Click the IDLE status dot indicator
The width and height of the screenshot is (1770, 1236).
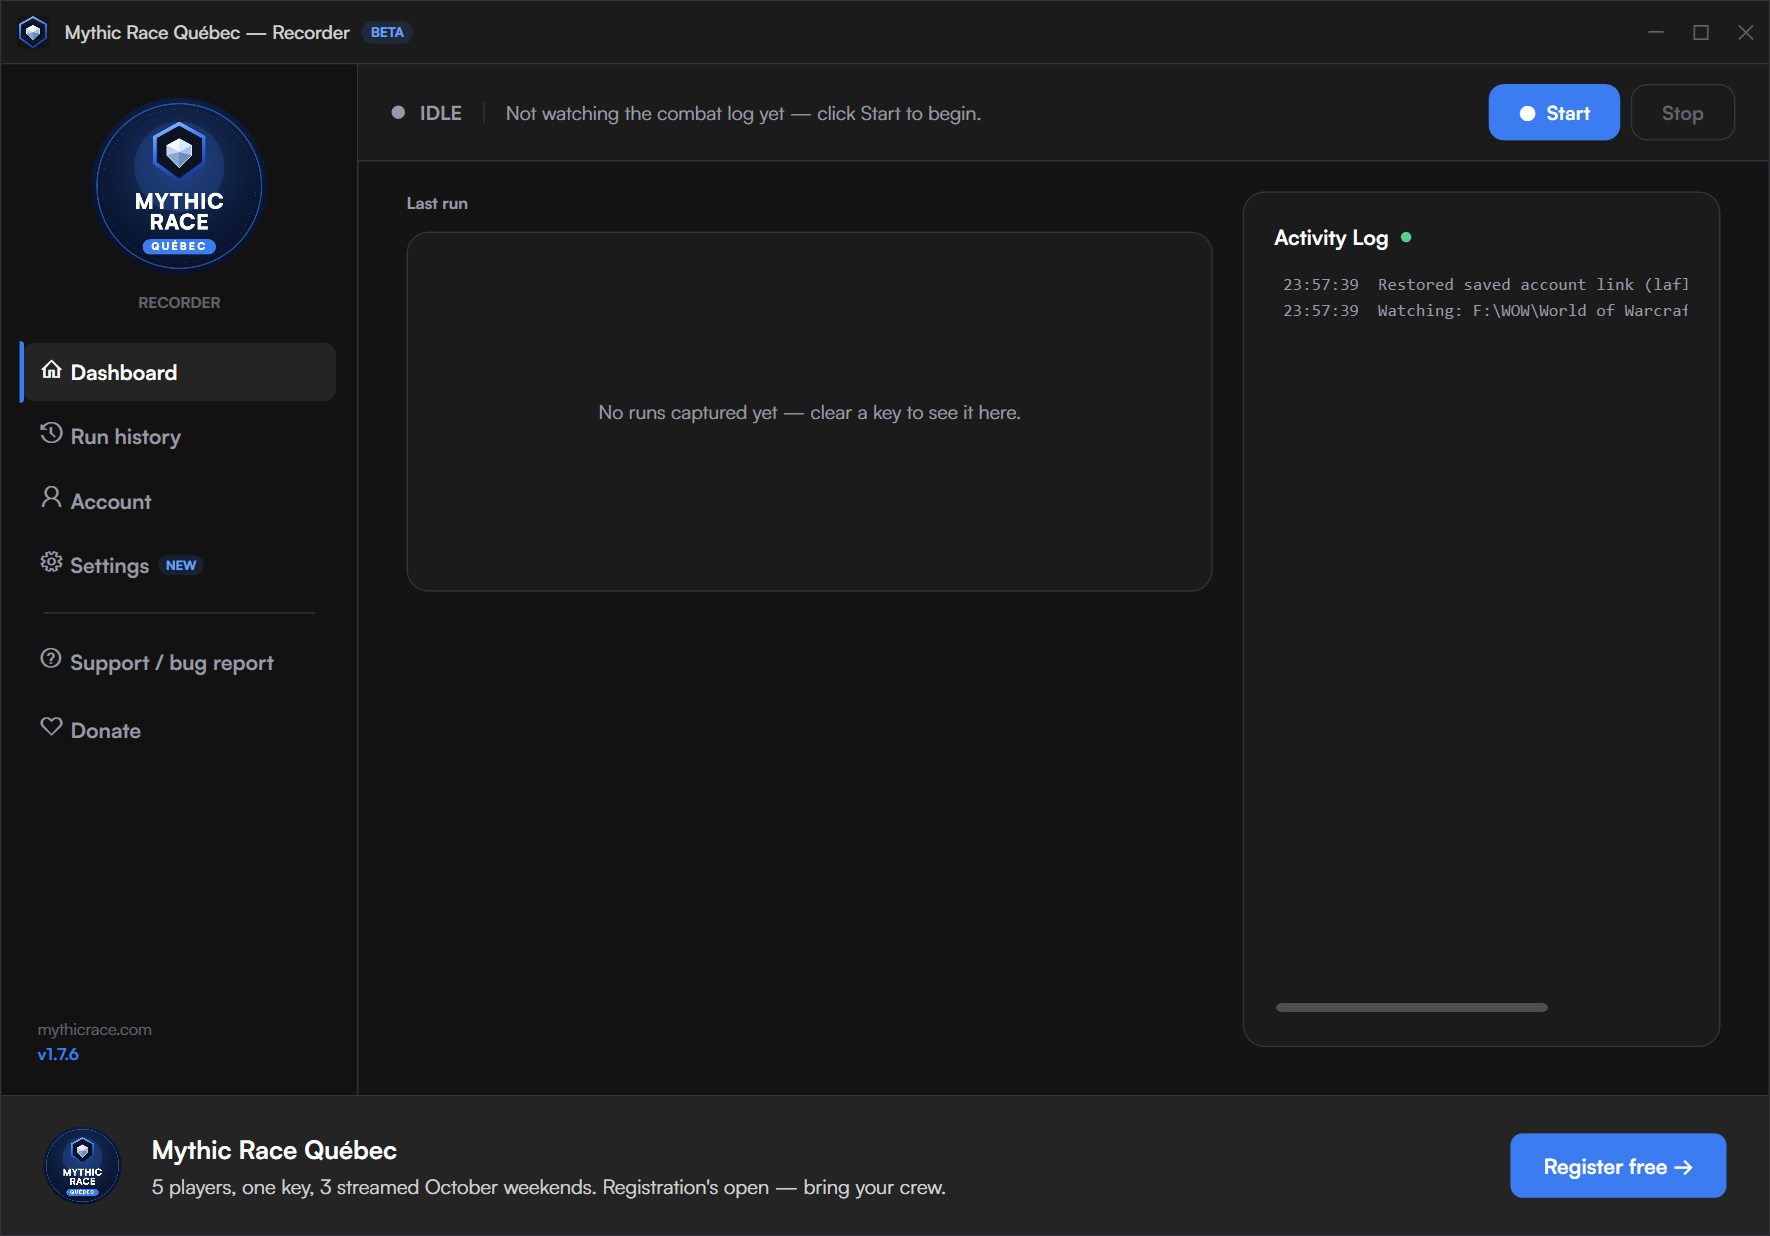[x=398, y=113]
